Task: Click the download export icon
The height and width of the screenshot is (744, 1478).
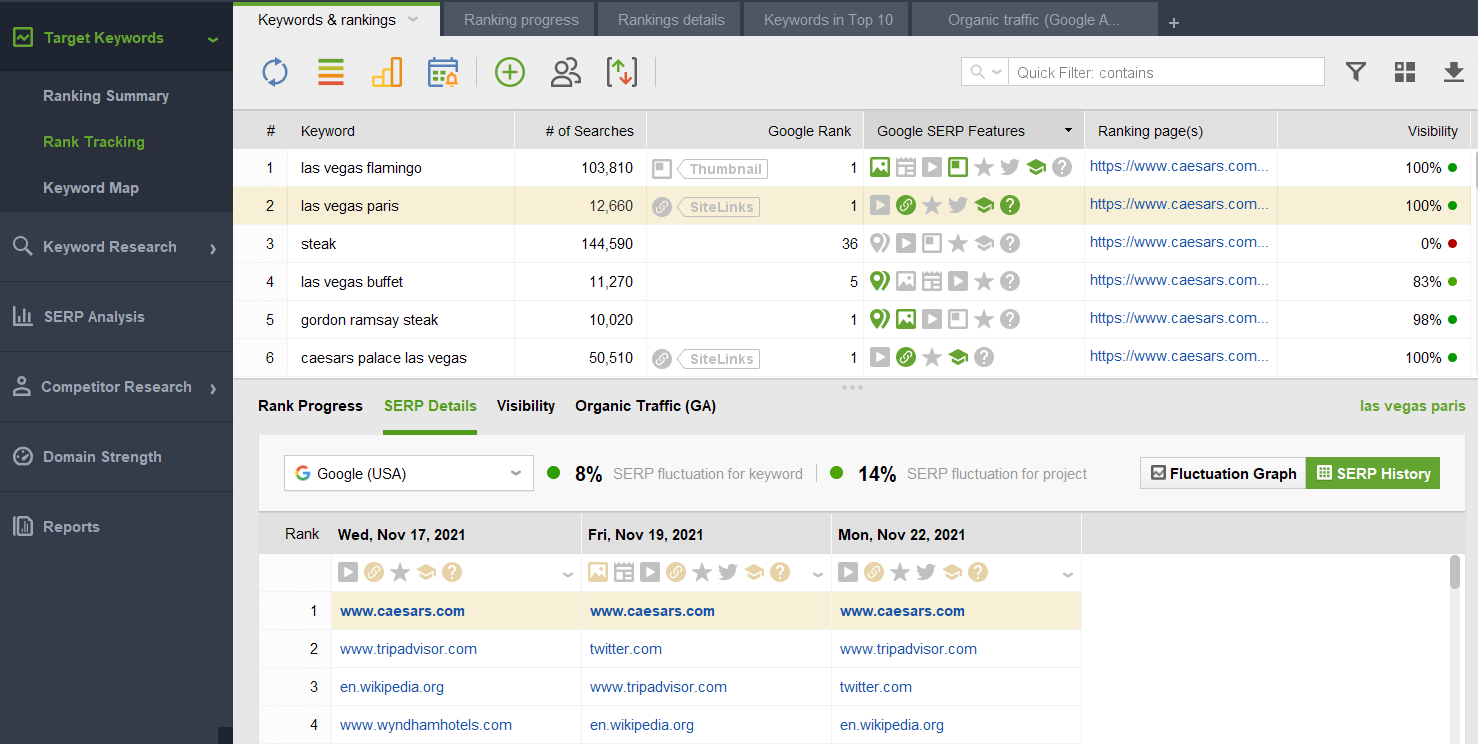Action: coord(1453,72)
